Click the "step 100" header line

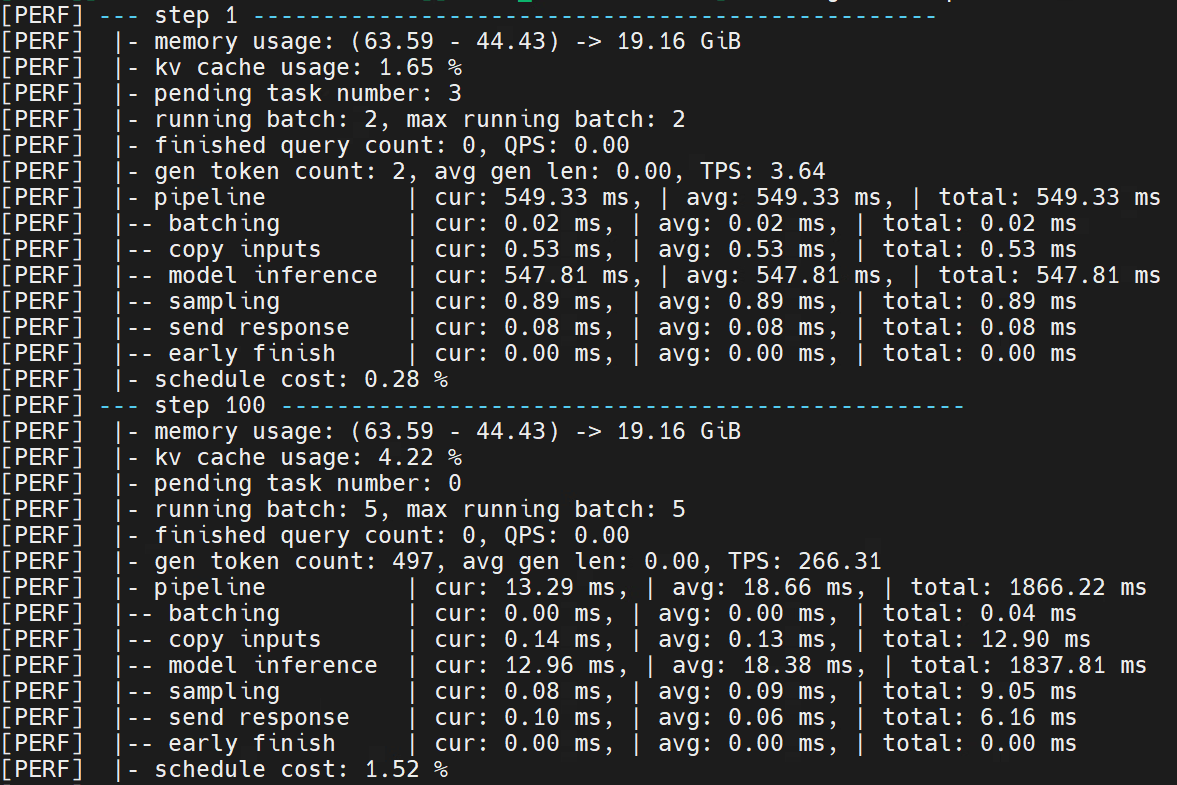coord(210,406)
